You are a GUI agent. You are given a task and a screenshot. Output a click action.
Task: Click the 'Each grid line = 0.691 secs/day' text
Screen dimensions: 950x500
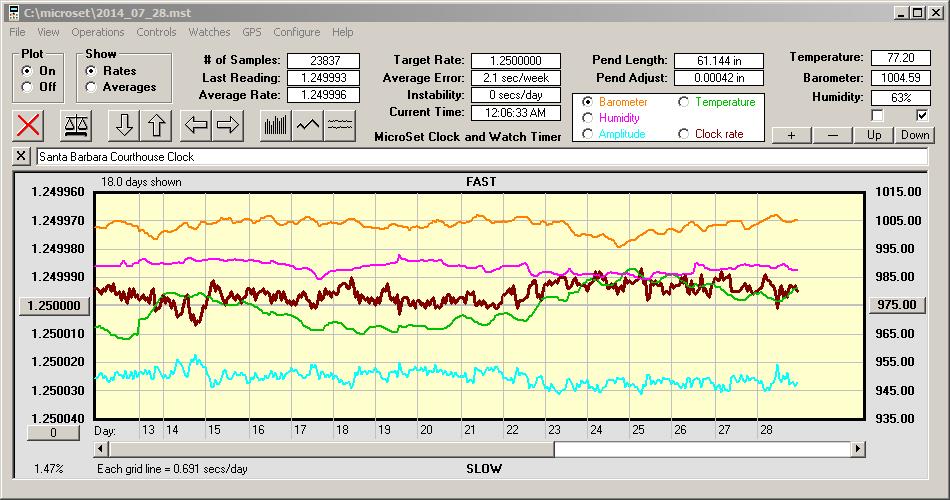pos(172,468)
